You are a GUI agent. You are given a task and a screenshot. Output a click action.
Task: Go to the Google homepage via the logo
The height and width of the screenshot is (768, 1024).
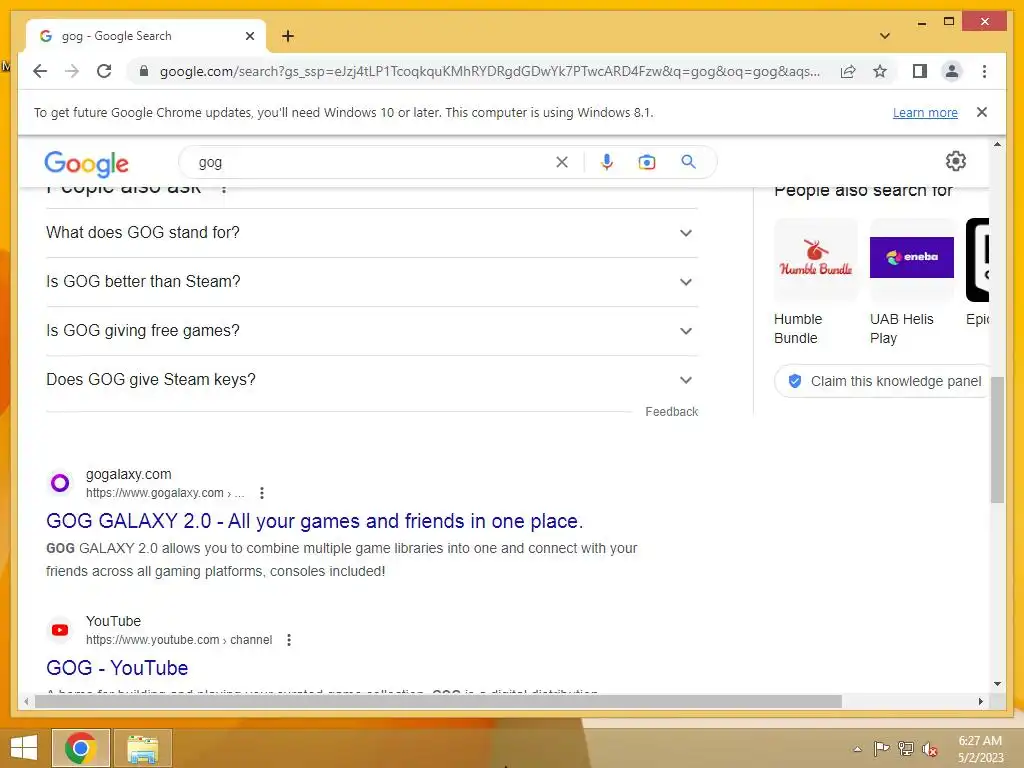coord(86,163)
